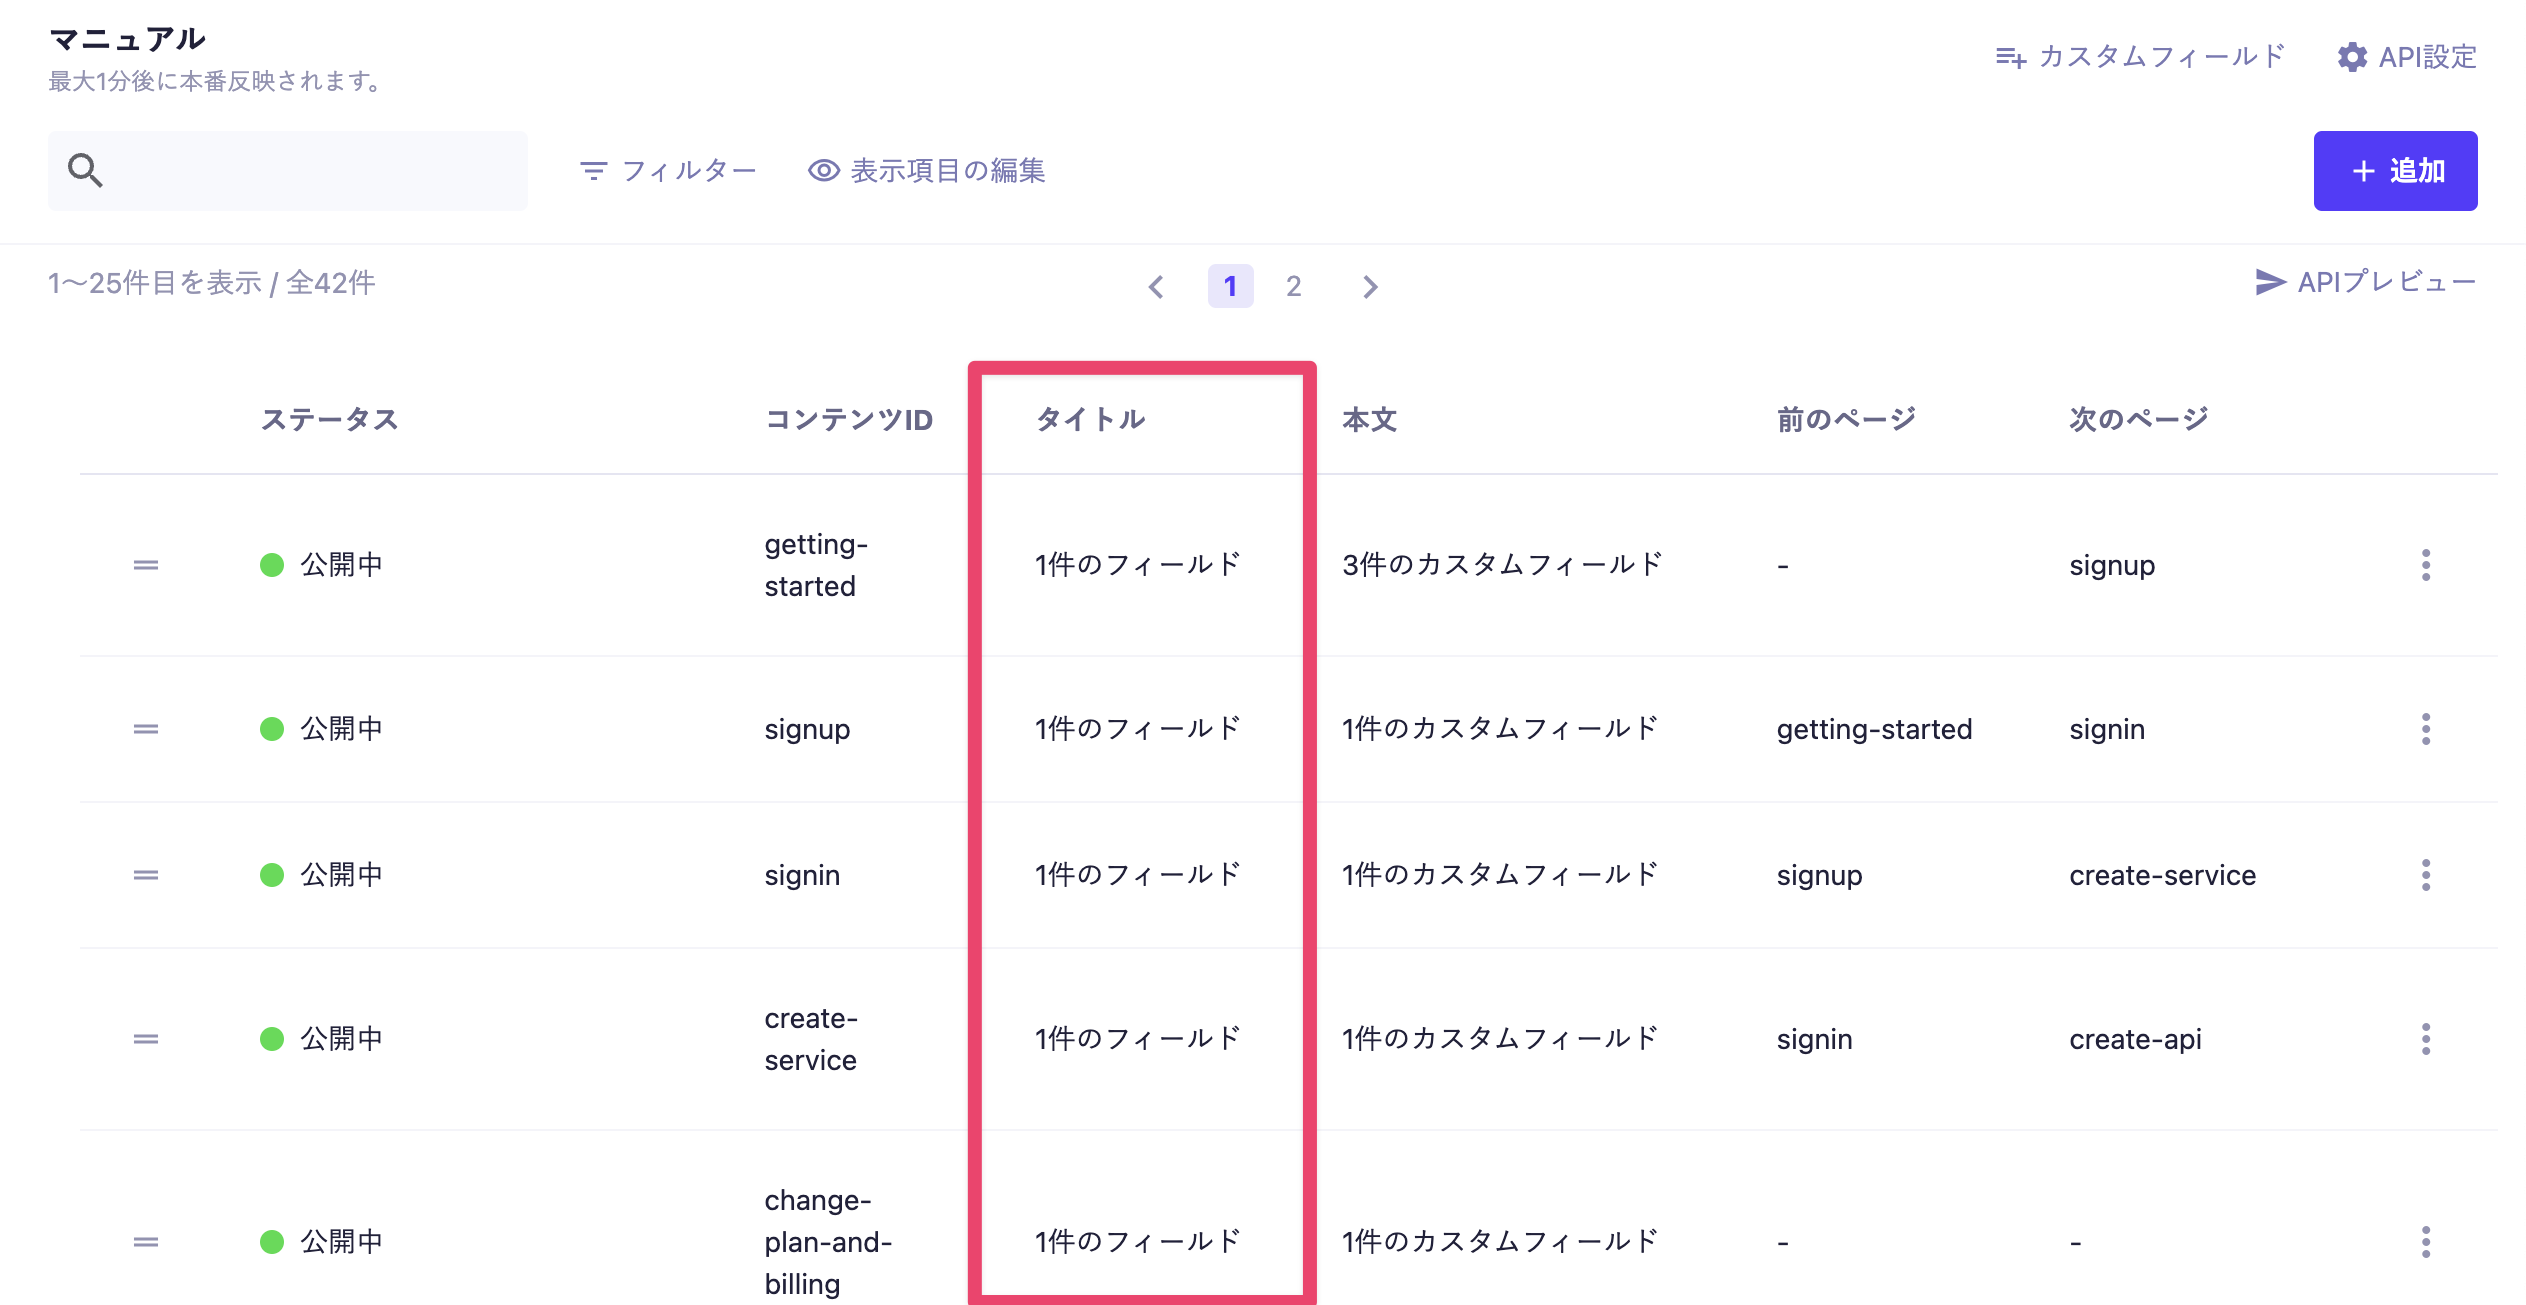Grab drag handle of getting-started row
The height and width of the screenshot is (1305, 2526).
point(146,565)
